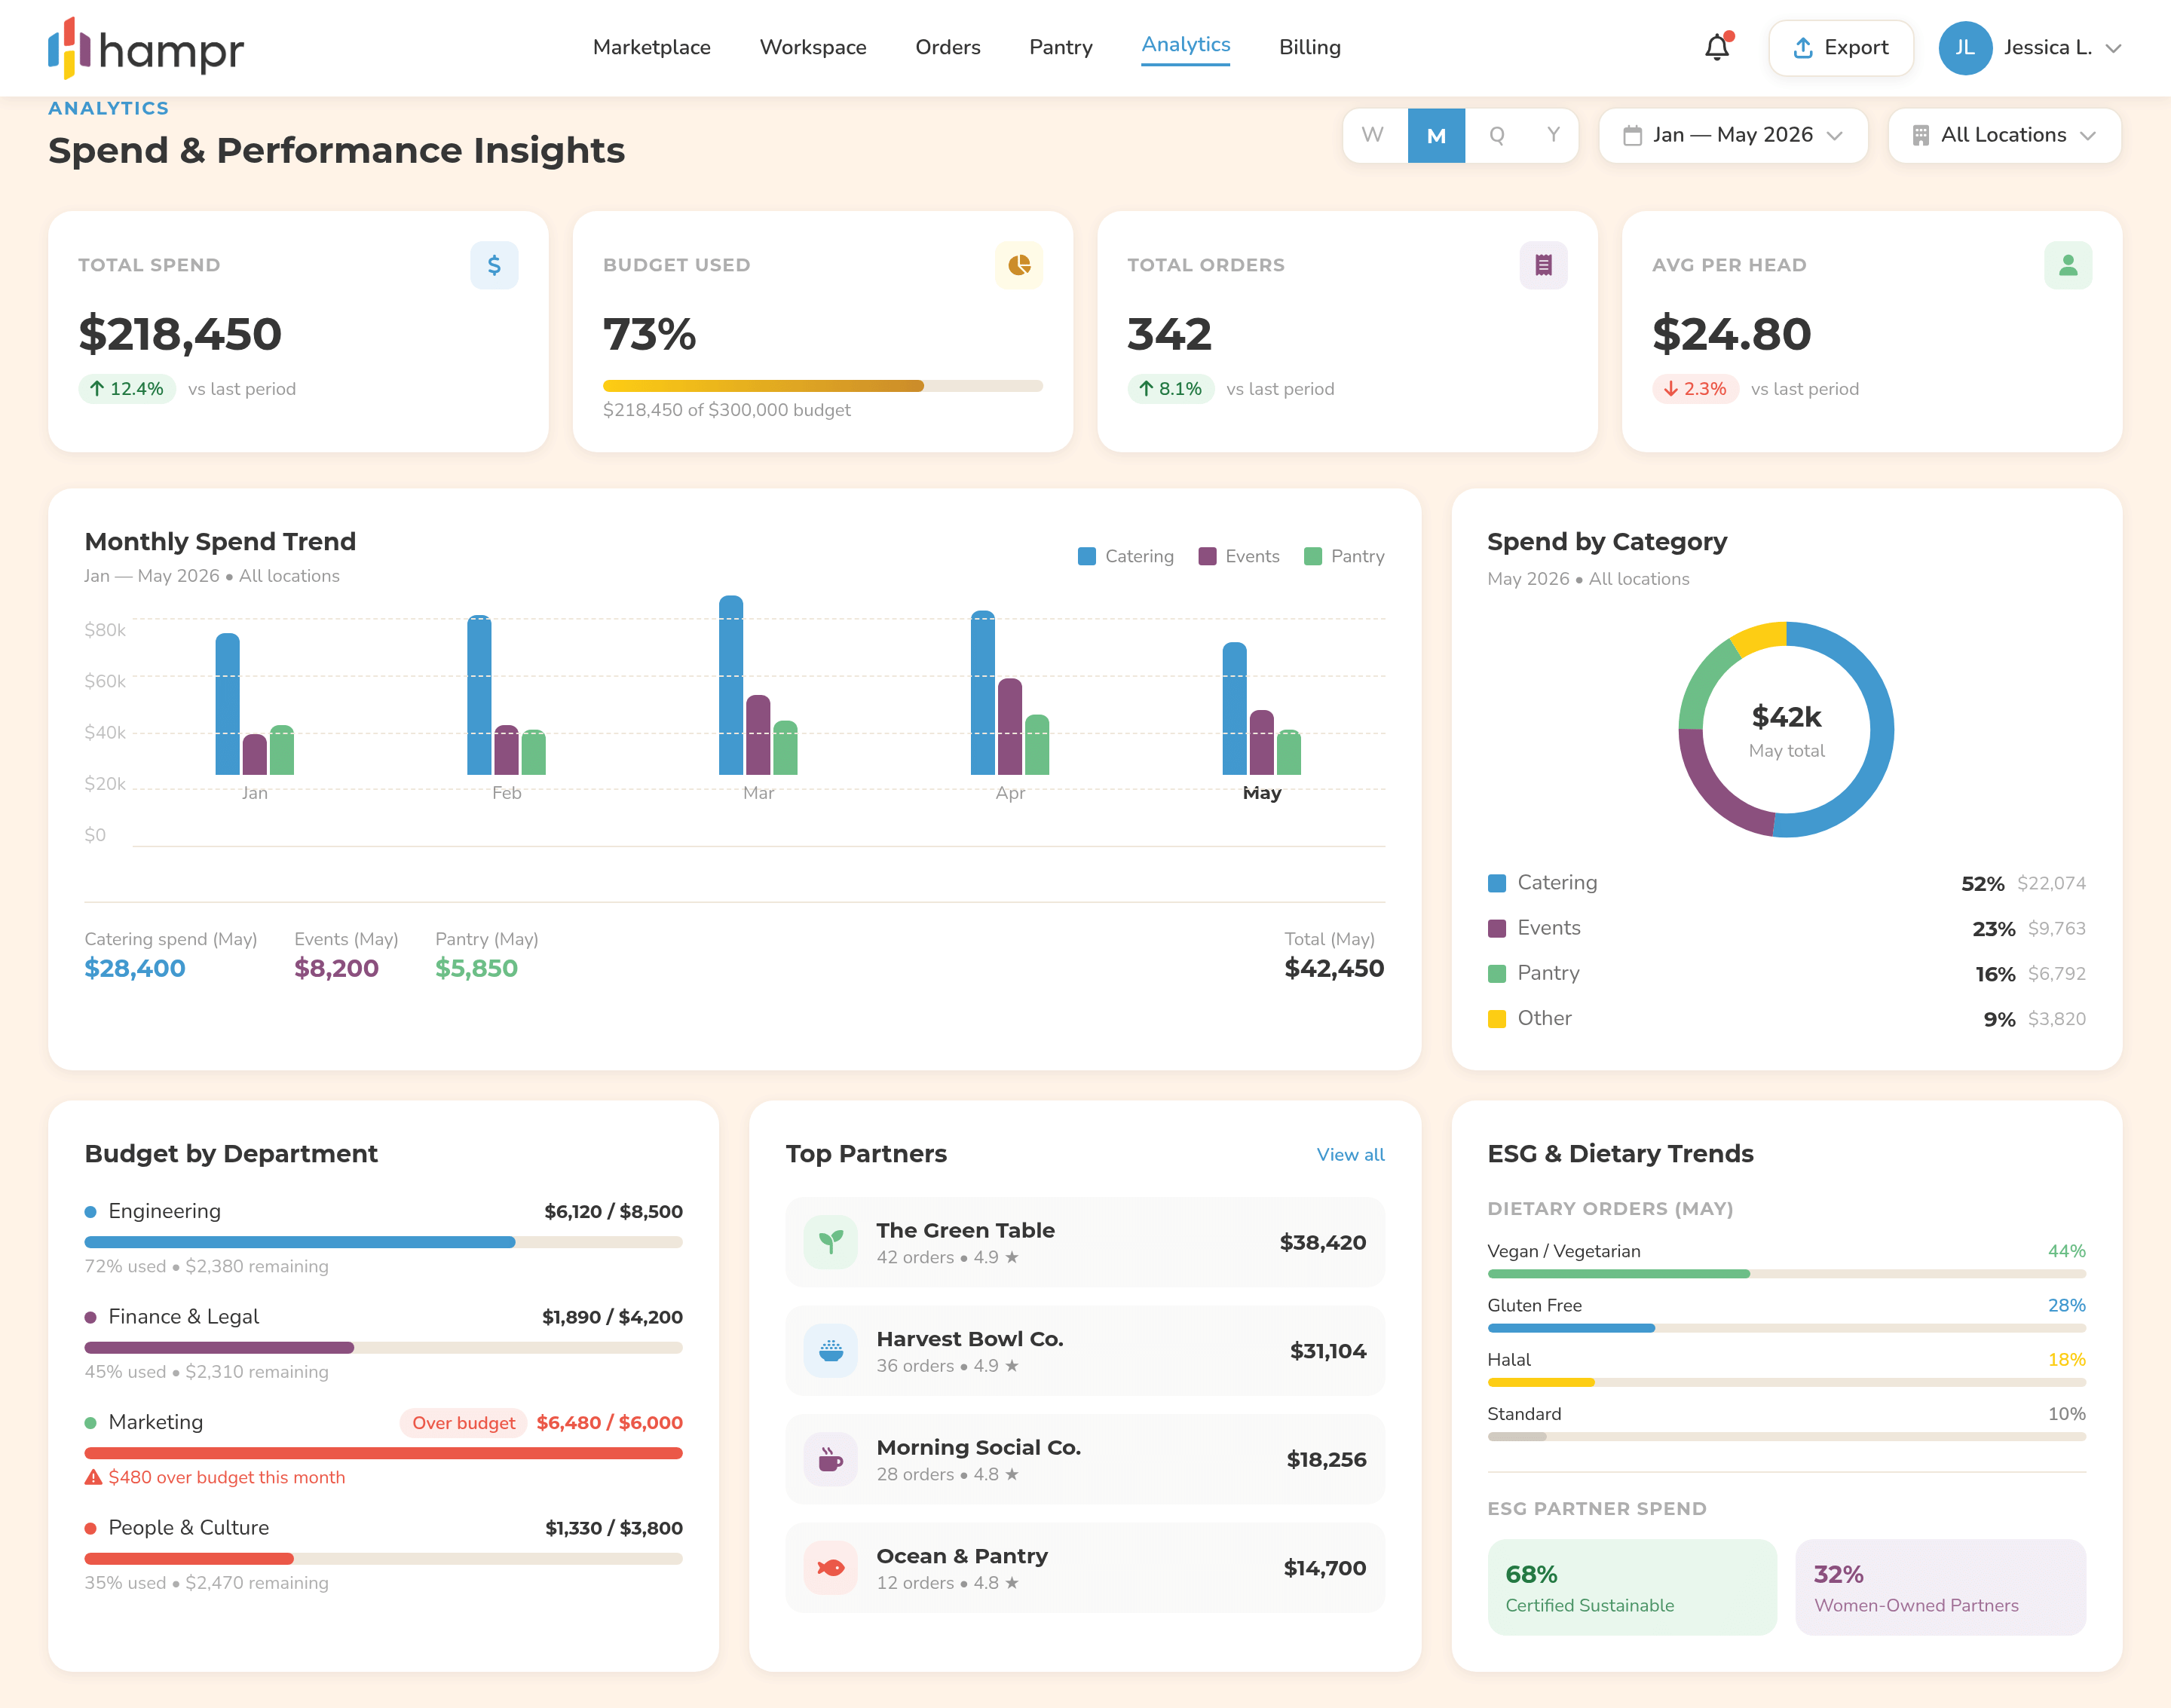Click the Catering spend $28,400 value
The image size is (2171, 1708).
(x=135, y=968)
